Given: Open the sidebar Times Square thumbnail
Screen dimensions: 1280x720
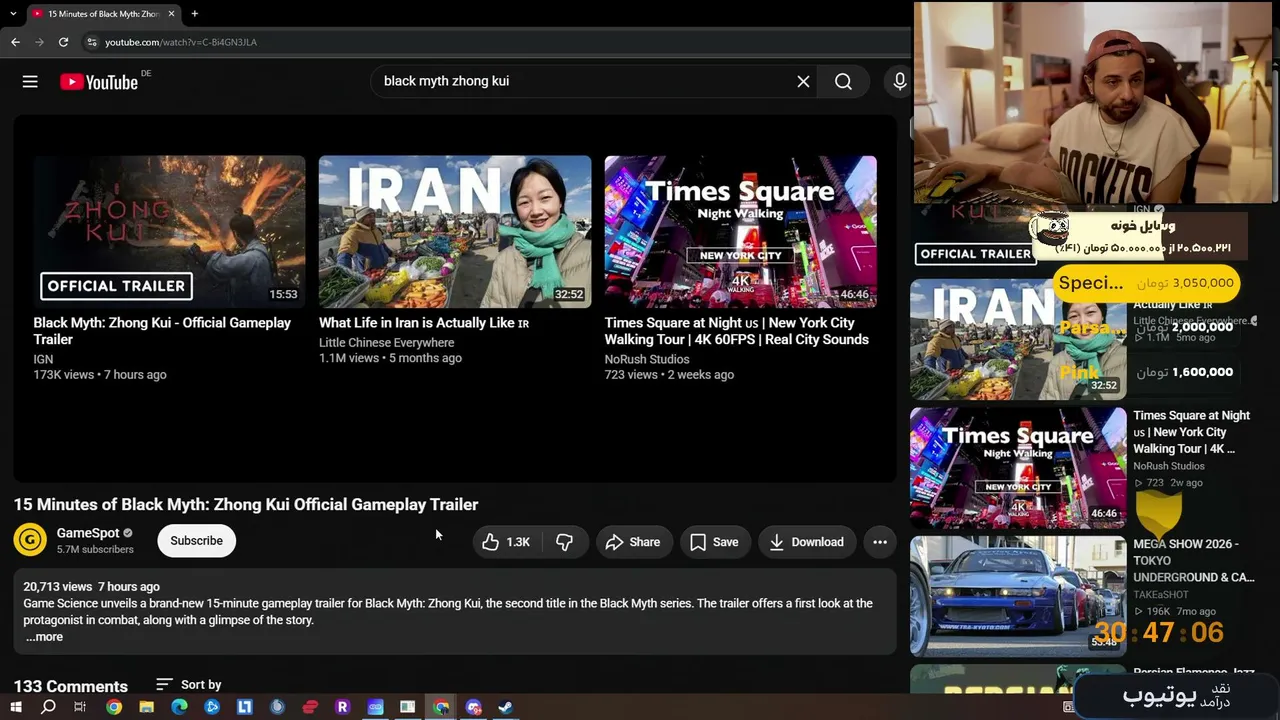Looking at the screenshot, I should point(1018,468).
